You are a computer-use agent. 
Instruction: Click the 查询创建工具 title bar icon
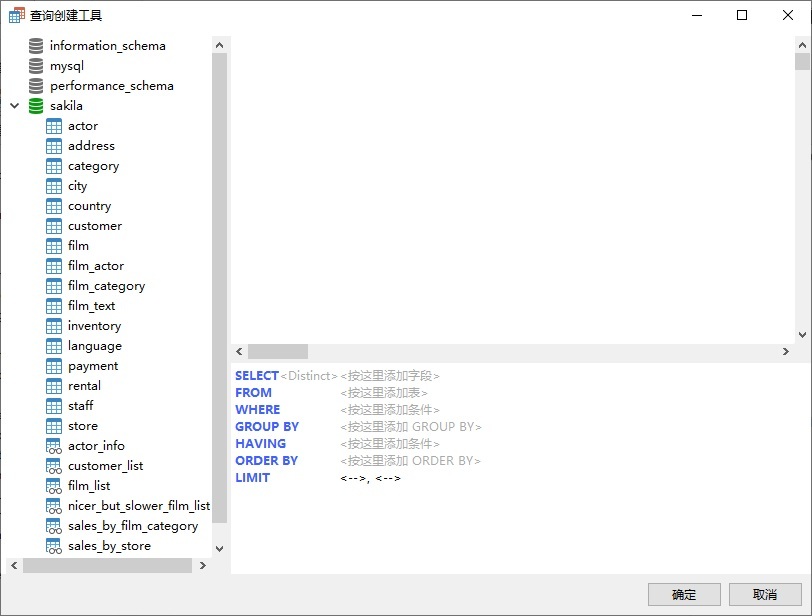pos(17,15)
